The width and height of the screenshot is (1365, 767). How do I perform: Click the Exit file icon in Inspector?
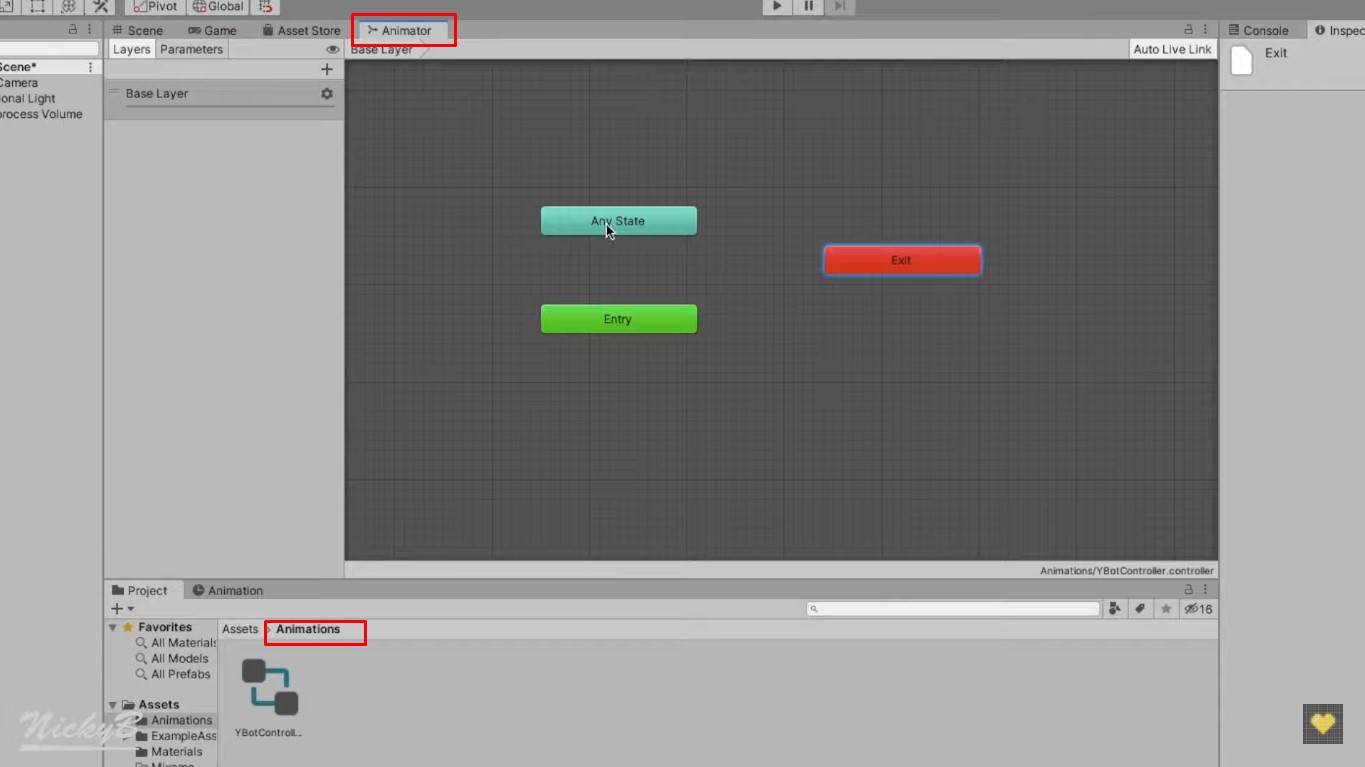click(x=1241, y=60)
